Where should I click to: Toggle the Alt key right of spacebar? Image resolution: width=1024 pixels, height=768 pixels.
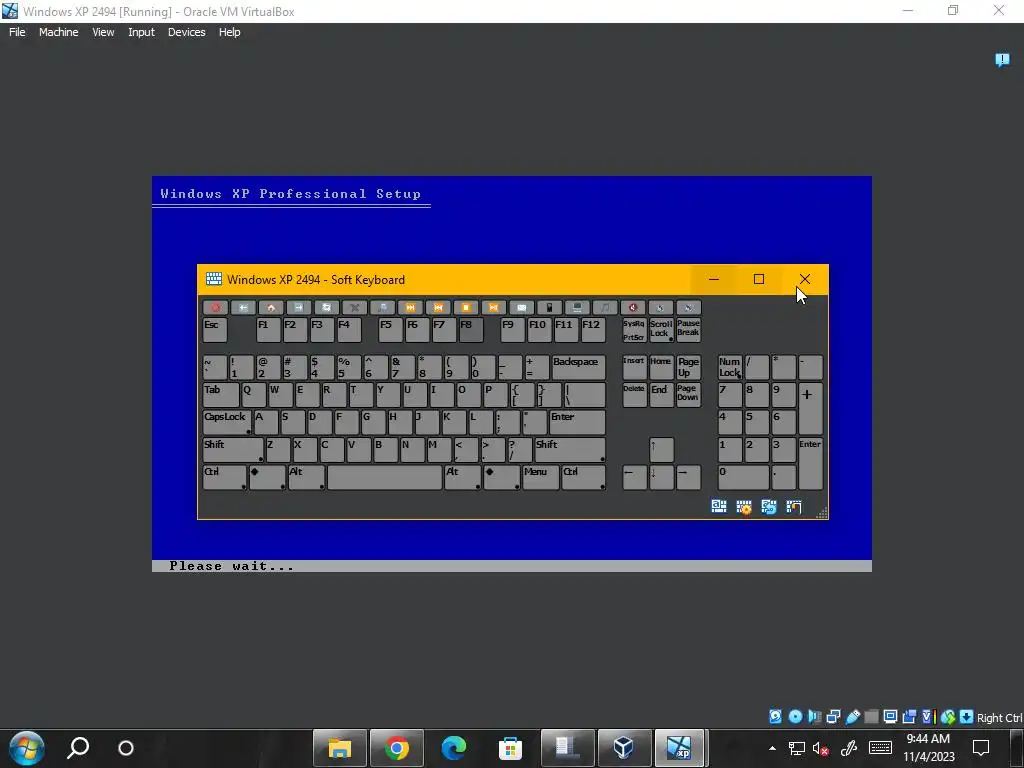coord(462,477)
